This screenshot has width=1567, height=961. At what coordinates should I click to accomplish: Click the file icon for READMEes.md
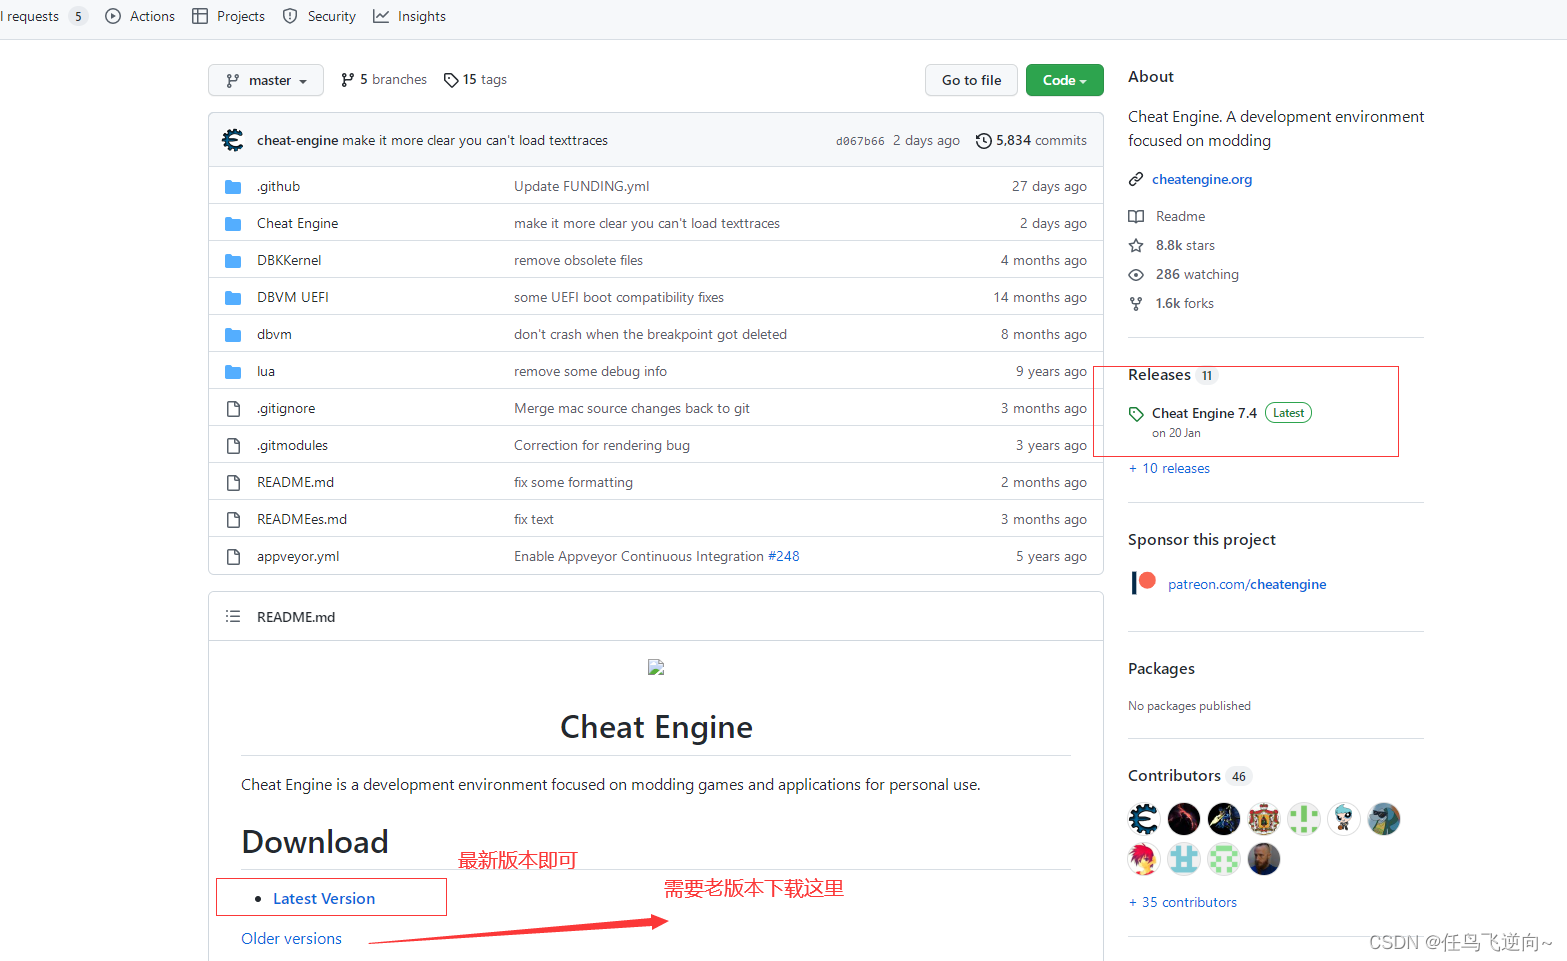[x=233, y=520]
